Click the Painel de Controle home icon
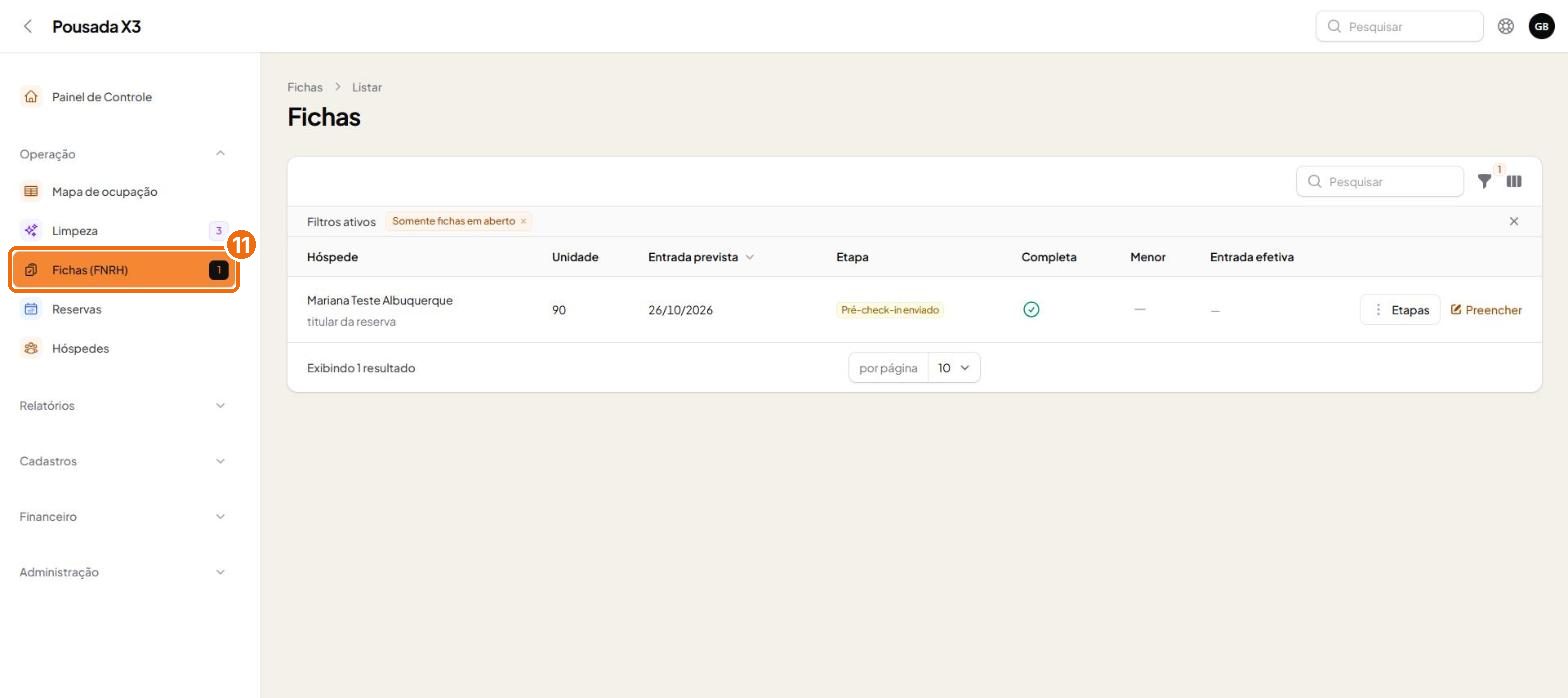Image resolution: width=1568 pixels, height=698 pixels. tap(31, 97)
